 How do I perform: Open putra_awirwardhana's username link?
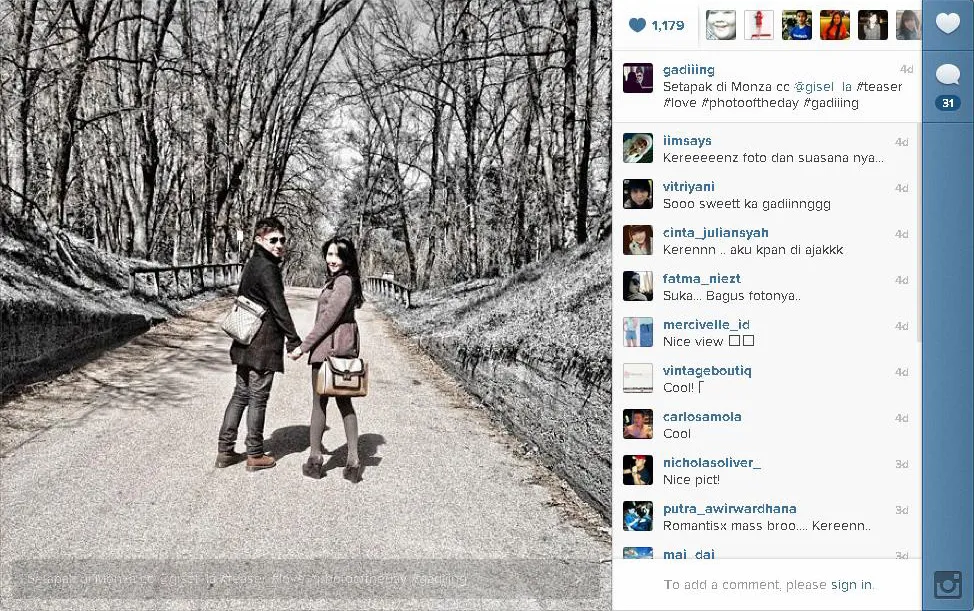point(729,509)
